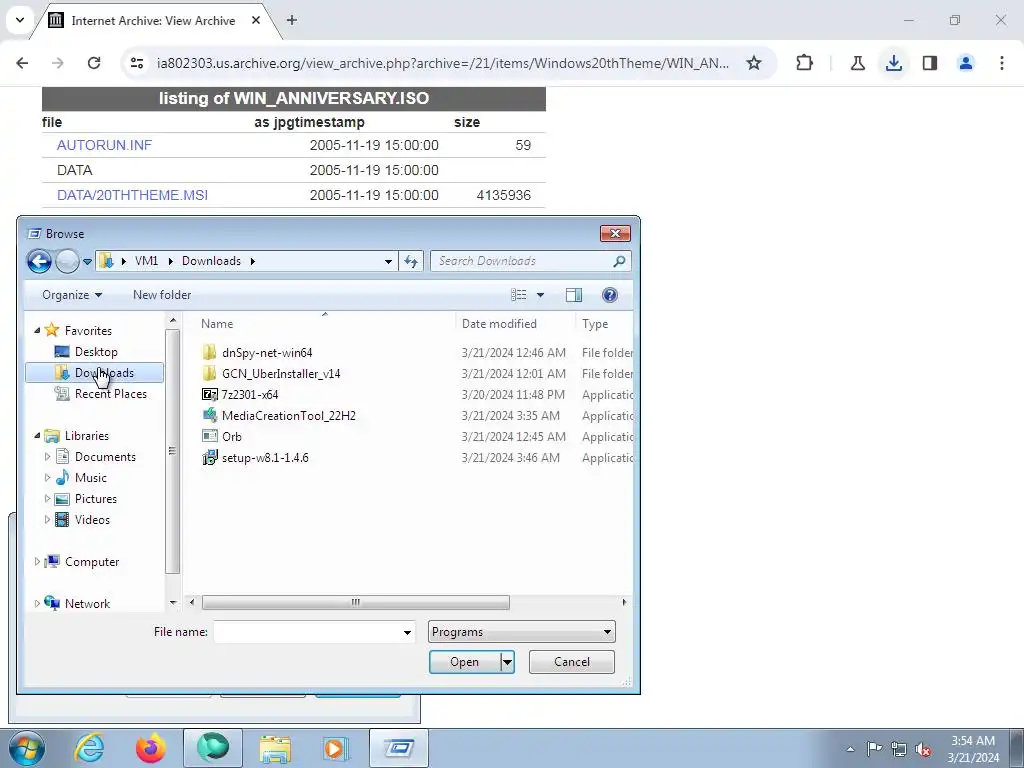
Task: Open Chrome downloads icon
Action: tap(894, 63)
